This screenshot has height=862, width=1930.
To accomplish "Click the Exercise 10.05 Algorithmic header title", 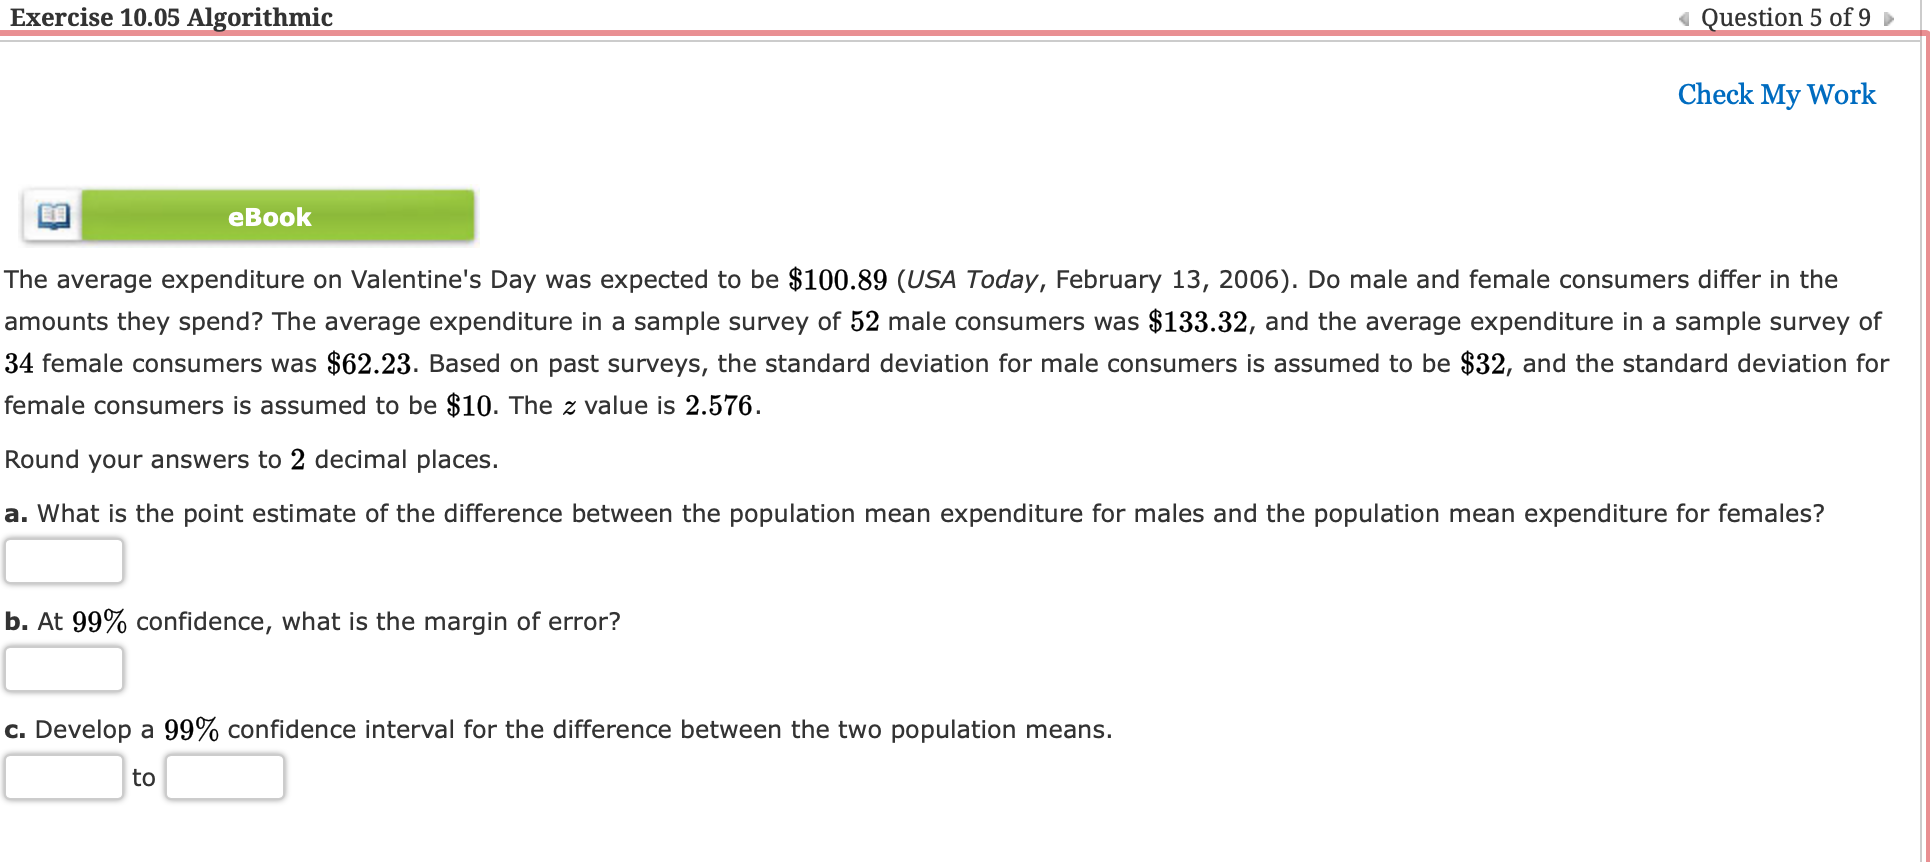I will pos(170,17).
